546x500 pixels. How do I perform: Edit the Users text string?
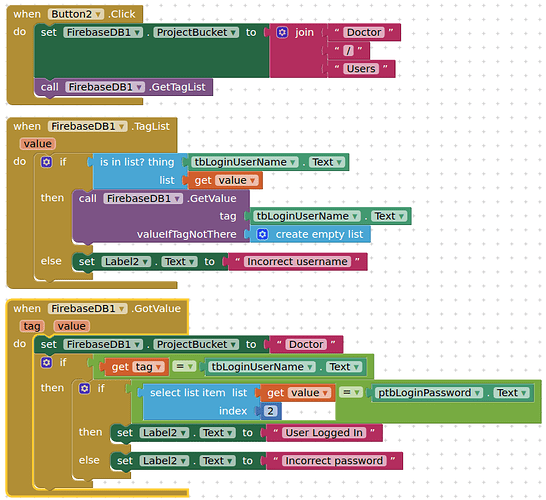click(361, 69)
